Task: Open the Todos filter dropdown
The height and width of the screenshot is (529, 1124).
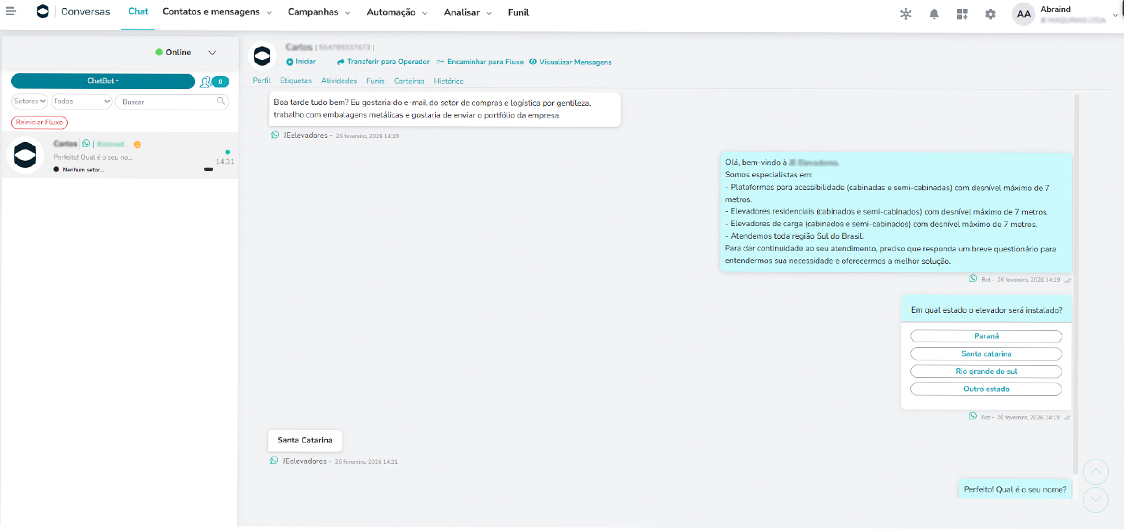Action: pos(81,101)
